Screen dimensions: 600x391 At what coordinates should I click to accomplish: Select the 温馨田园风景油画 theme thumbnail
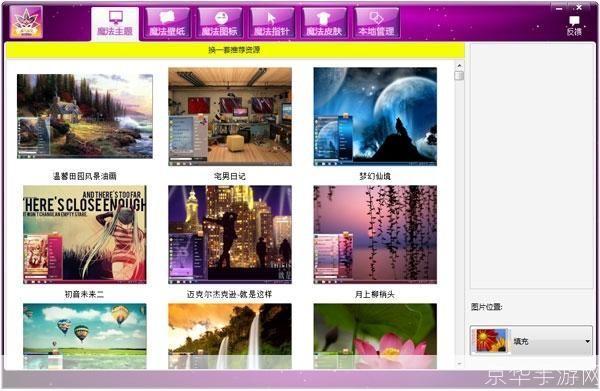tap(85, 116)
